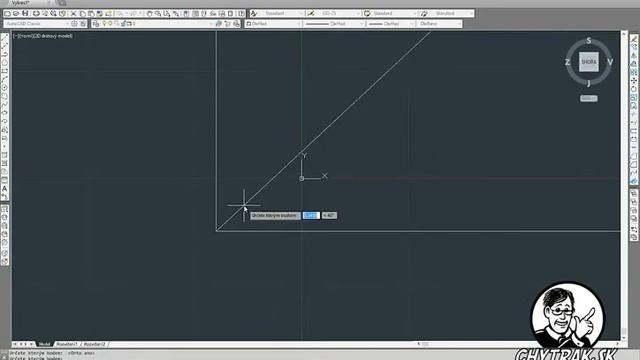The image size is (640, 360).
Task: Open the Text Style manager icon
Action: pyautogui.click(x=254, y=13)
